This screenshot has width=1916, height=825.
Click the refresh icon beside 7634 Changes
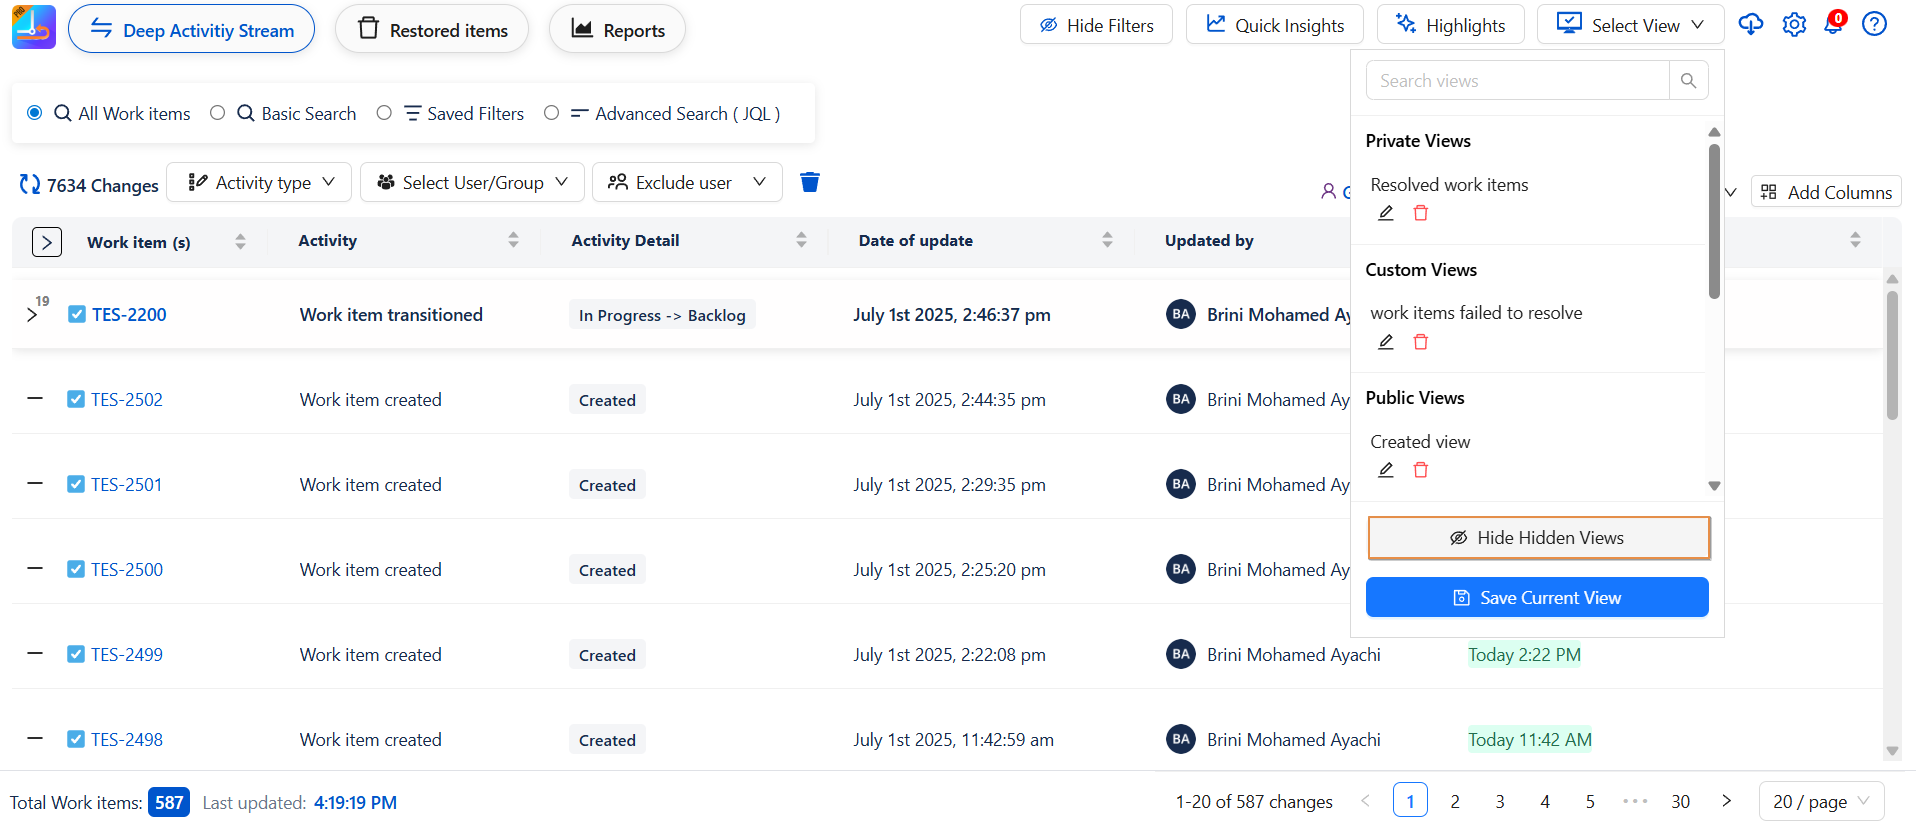click(30, 185)
